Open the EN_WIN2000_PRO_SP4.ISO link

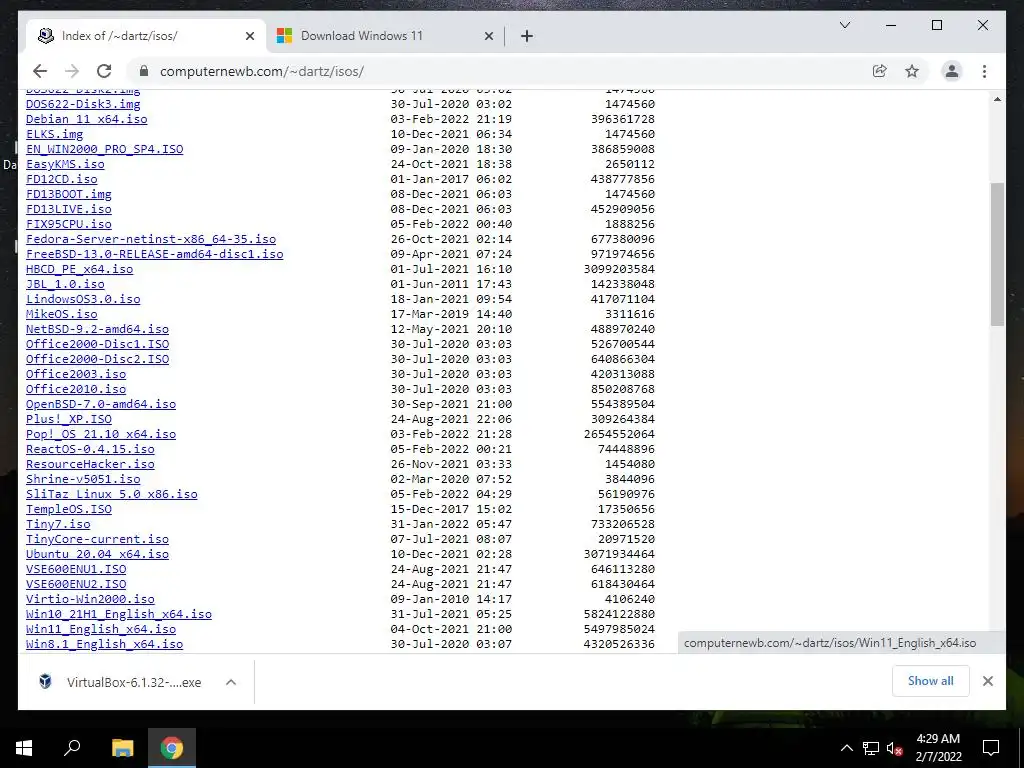104,149
